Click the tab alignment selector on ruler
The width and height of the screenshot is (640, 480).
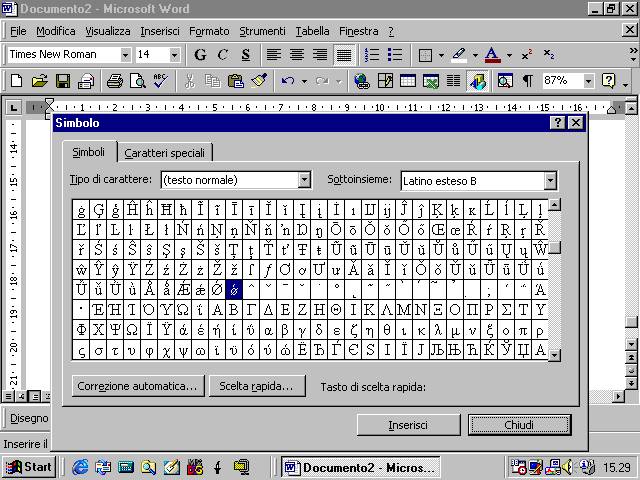click(13, 108)
